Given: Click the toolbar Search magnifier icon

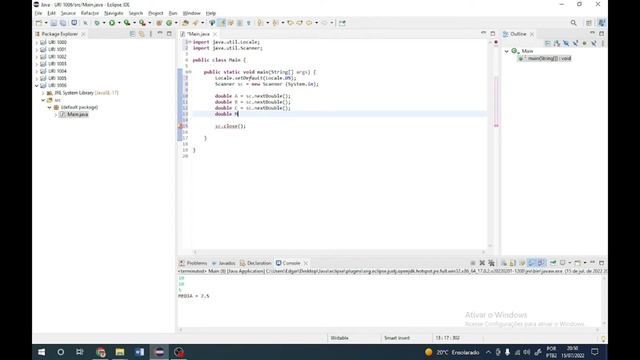Looking at the screenshot, I should point(573,23).
